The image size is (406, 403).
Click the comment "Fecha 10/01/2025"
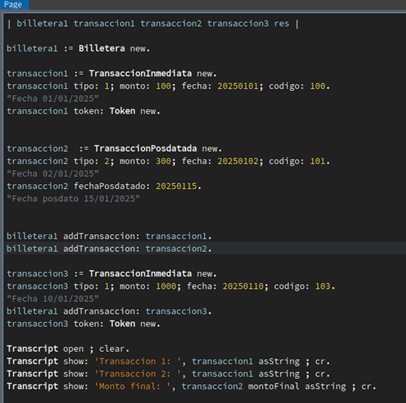click(x=53, y=299)
